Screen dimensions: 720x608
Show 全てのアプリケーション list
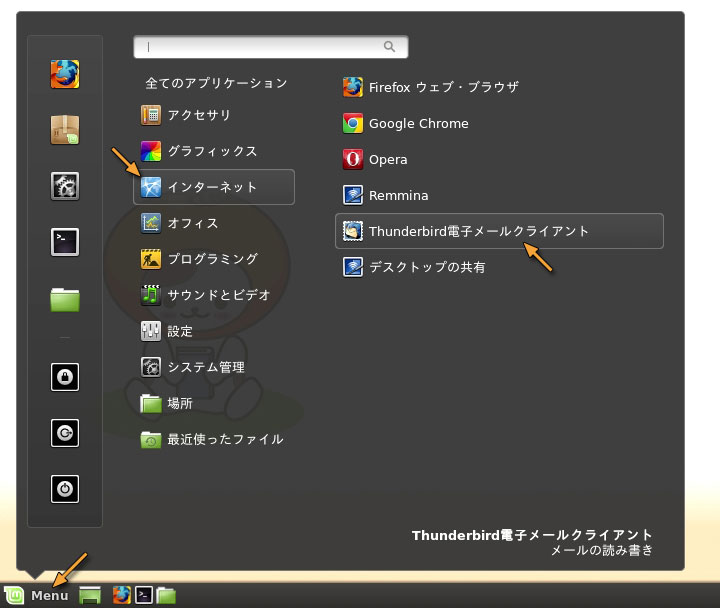coord(215,83)
